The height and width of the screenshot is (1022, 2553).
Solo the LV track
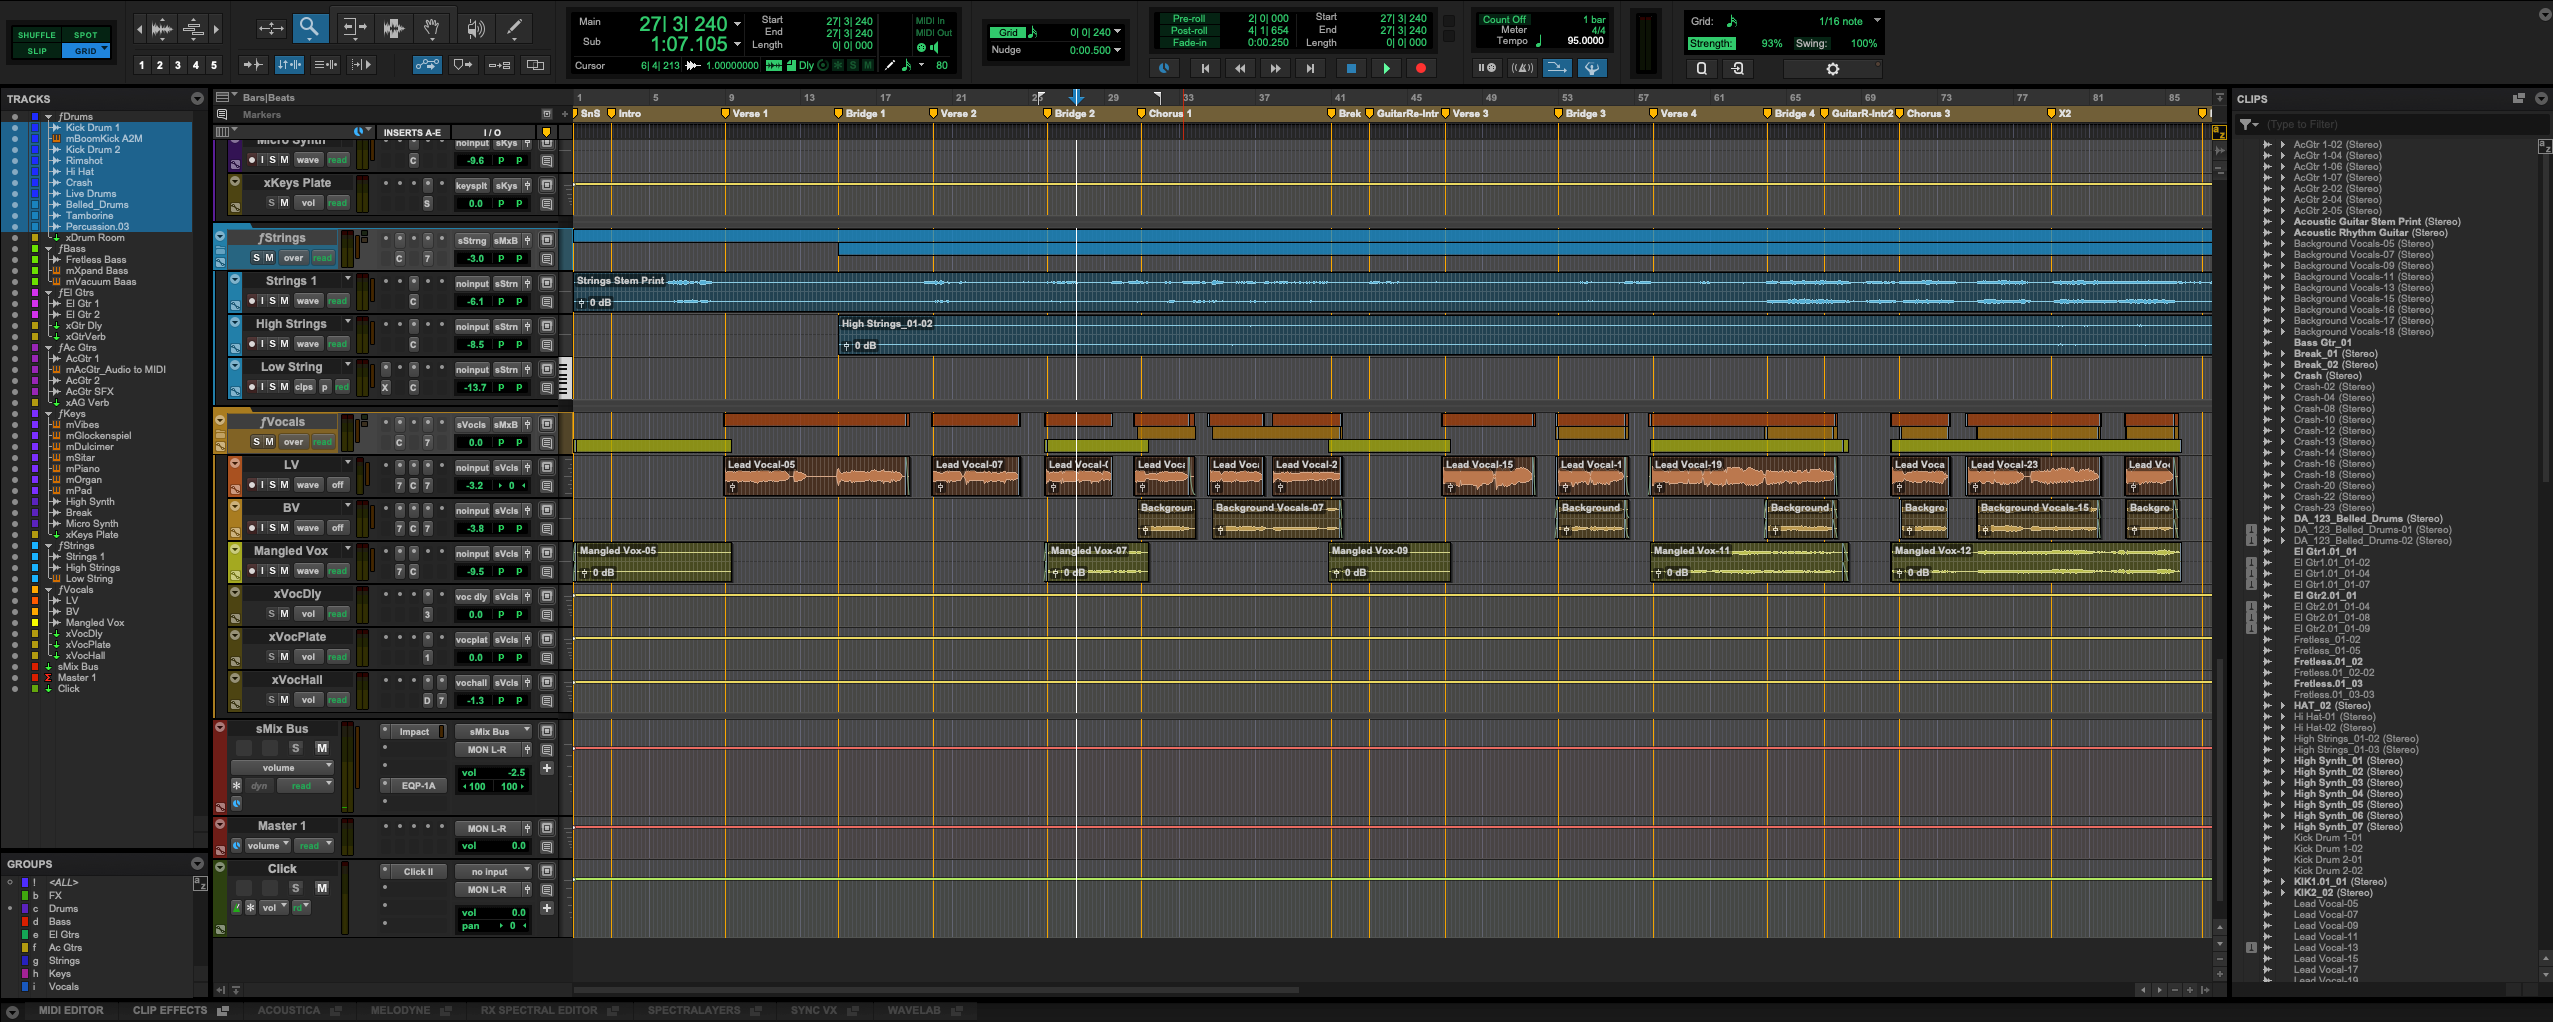272,485
